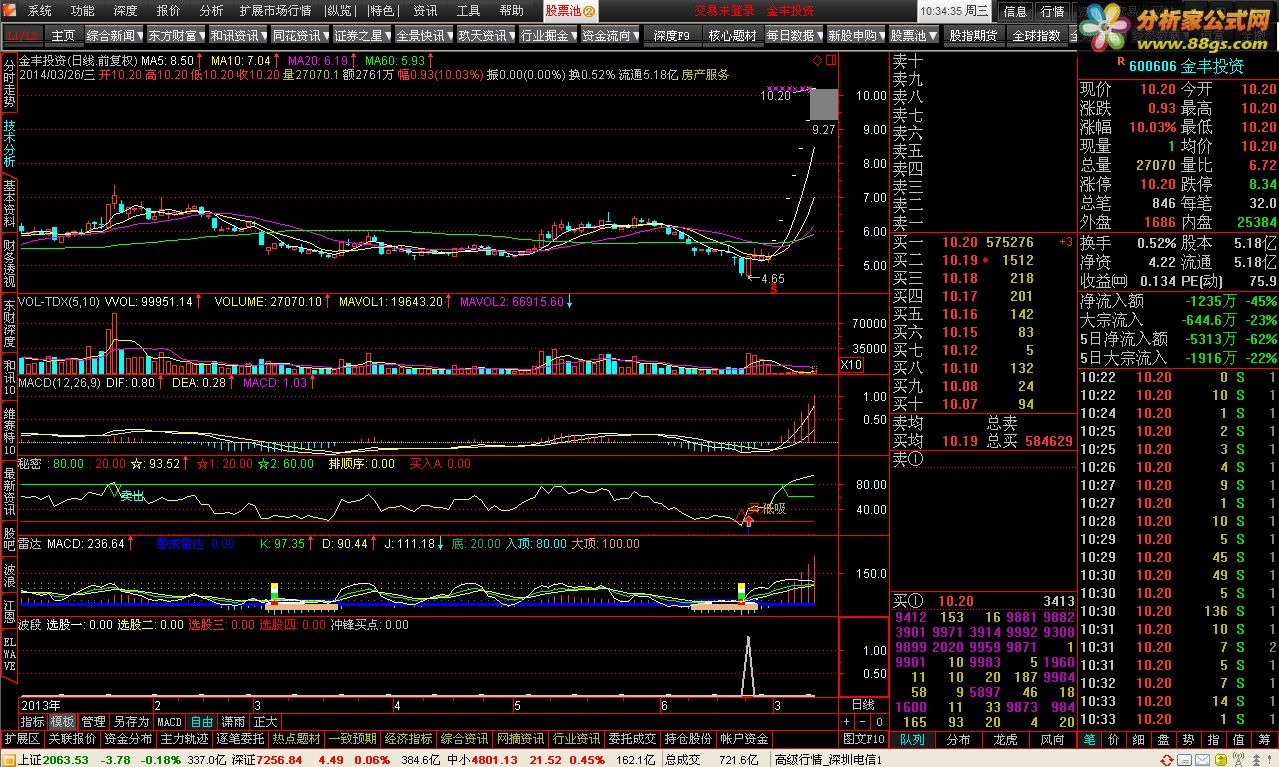
Task: Open the 热点题材 bottom tab
Action: [296, 739]
